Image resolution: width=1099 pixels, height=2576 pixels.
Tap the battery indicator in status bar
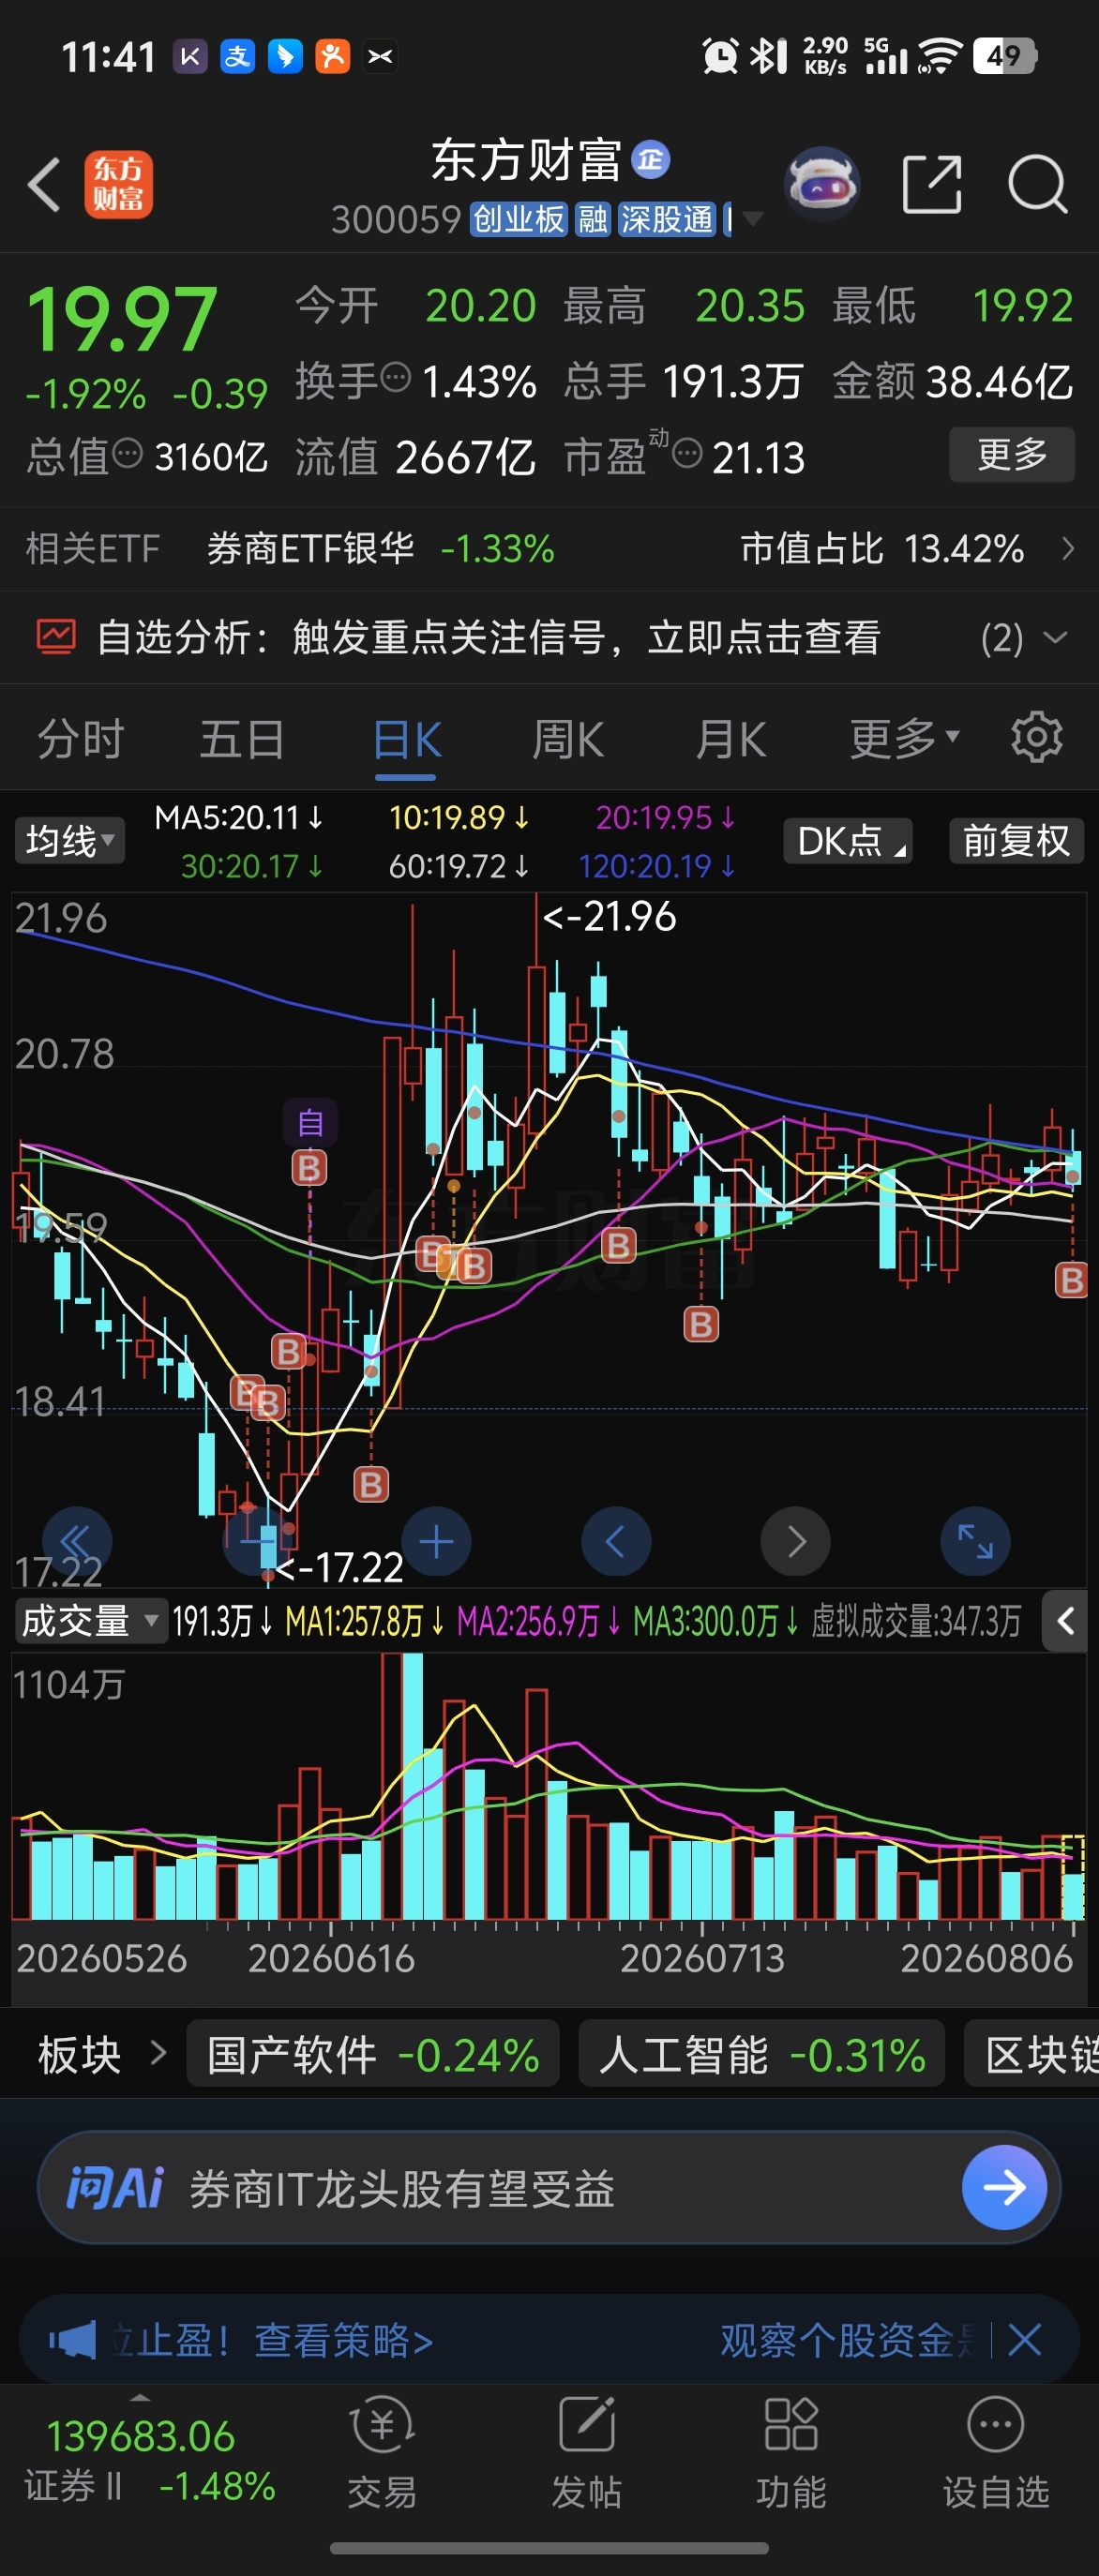coord(1004,56)
